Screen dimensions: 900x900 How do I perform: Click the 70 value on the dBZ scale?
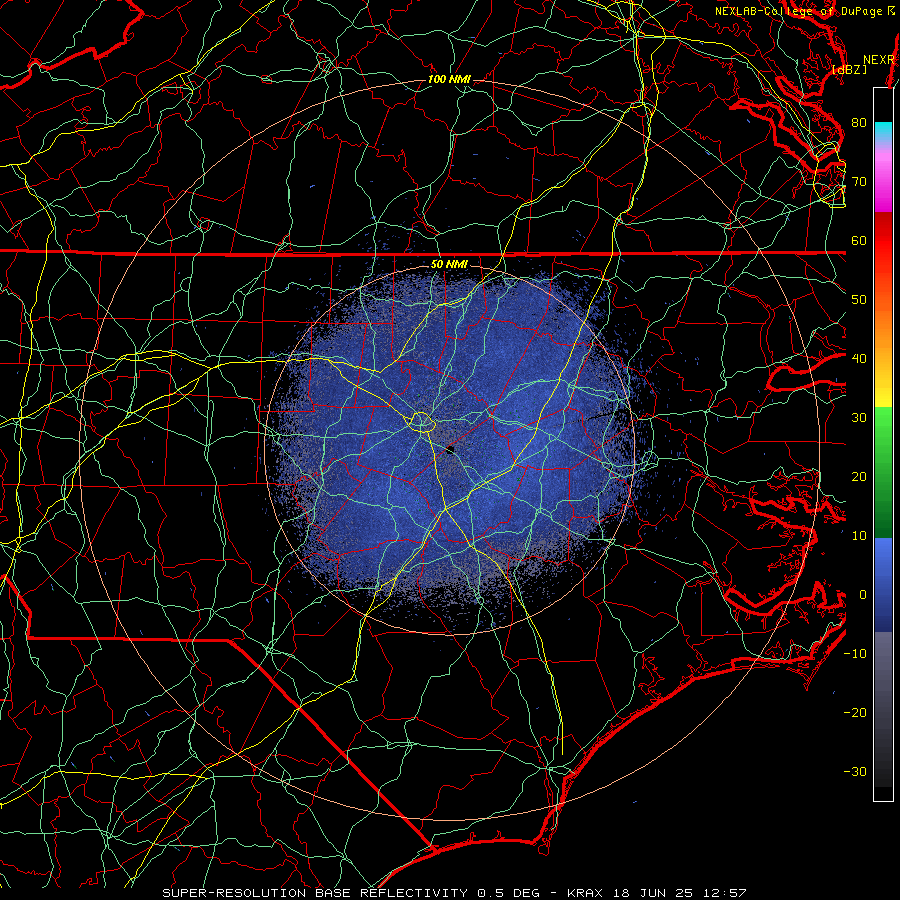[x=859, y=181]
